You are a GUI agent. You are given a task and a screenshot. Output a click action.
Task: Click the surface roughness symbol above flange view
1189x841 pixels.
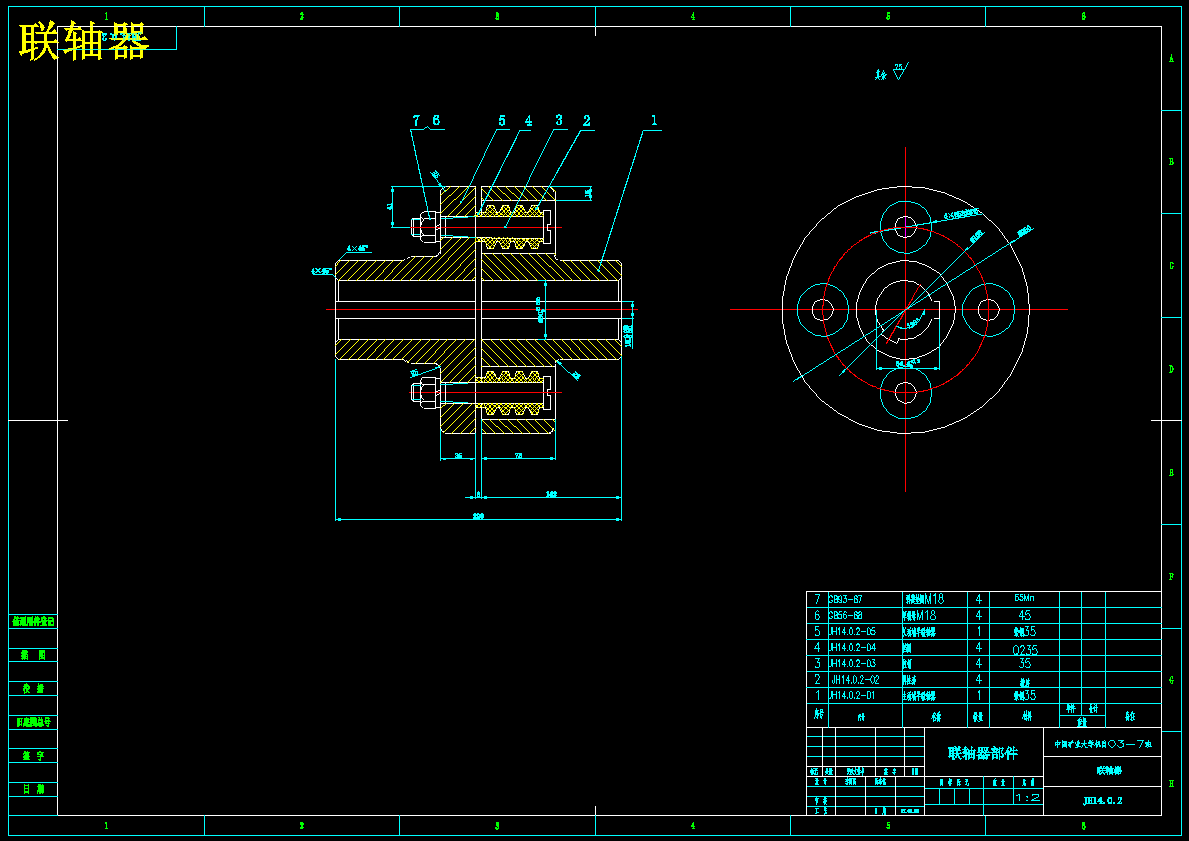click(899, 72)
